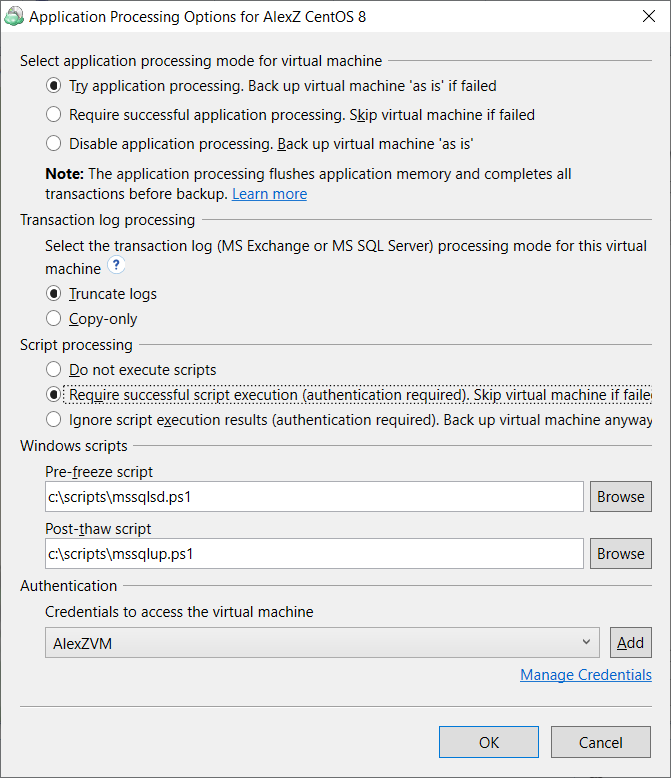Select 'Try application processing' radio option
The image size is (671, 778).
tap(53, 86)
